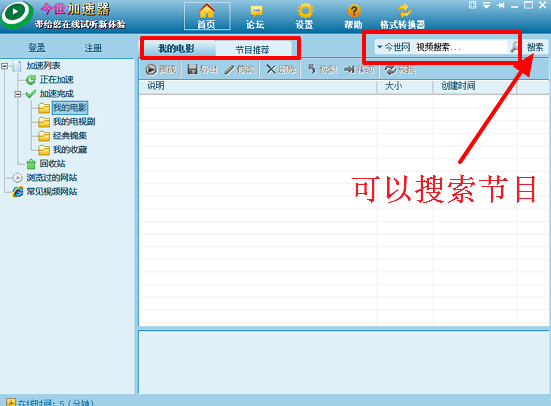
Task: Open the title bar dropdown menu arrow
Action: coord(486,5)
